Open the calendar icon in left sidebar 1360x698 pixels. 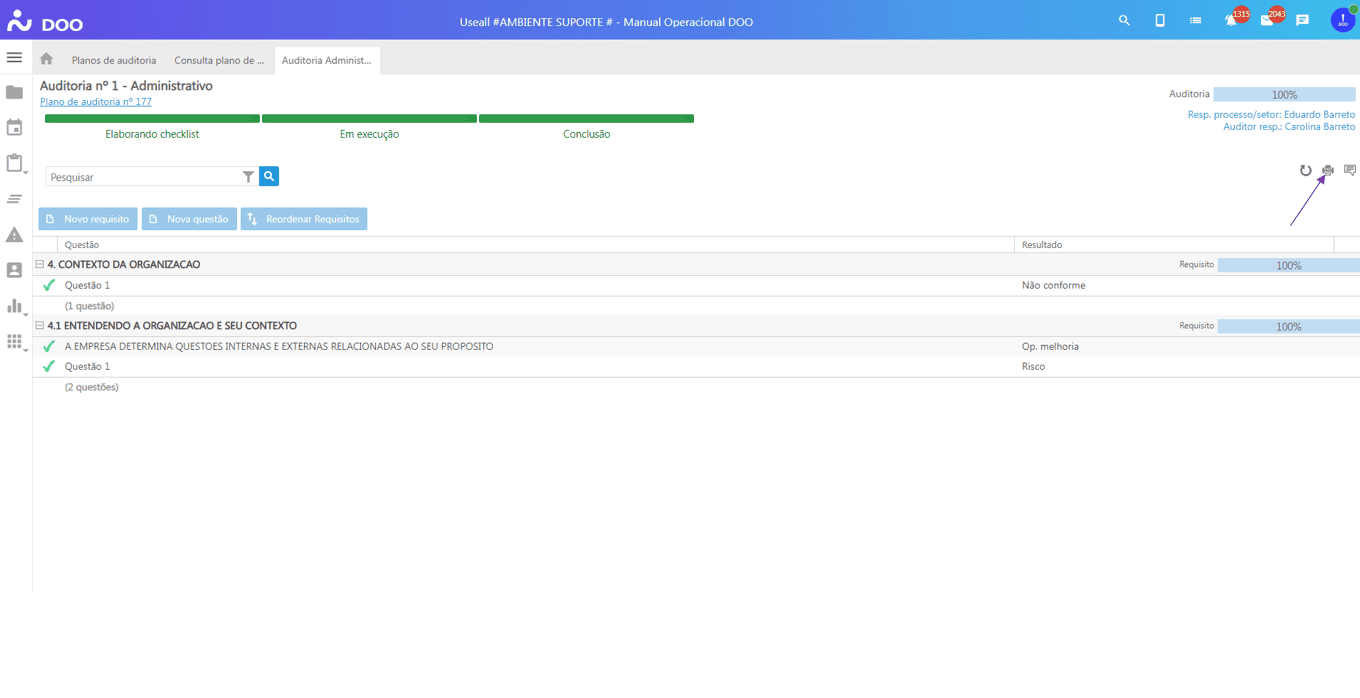point(14,127)
